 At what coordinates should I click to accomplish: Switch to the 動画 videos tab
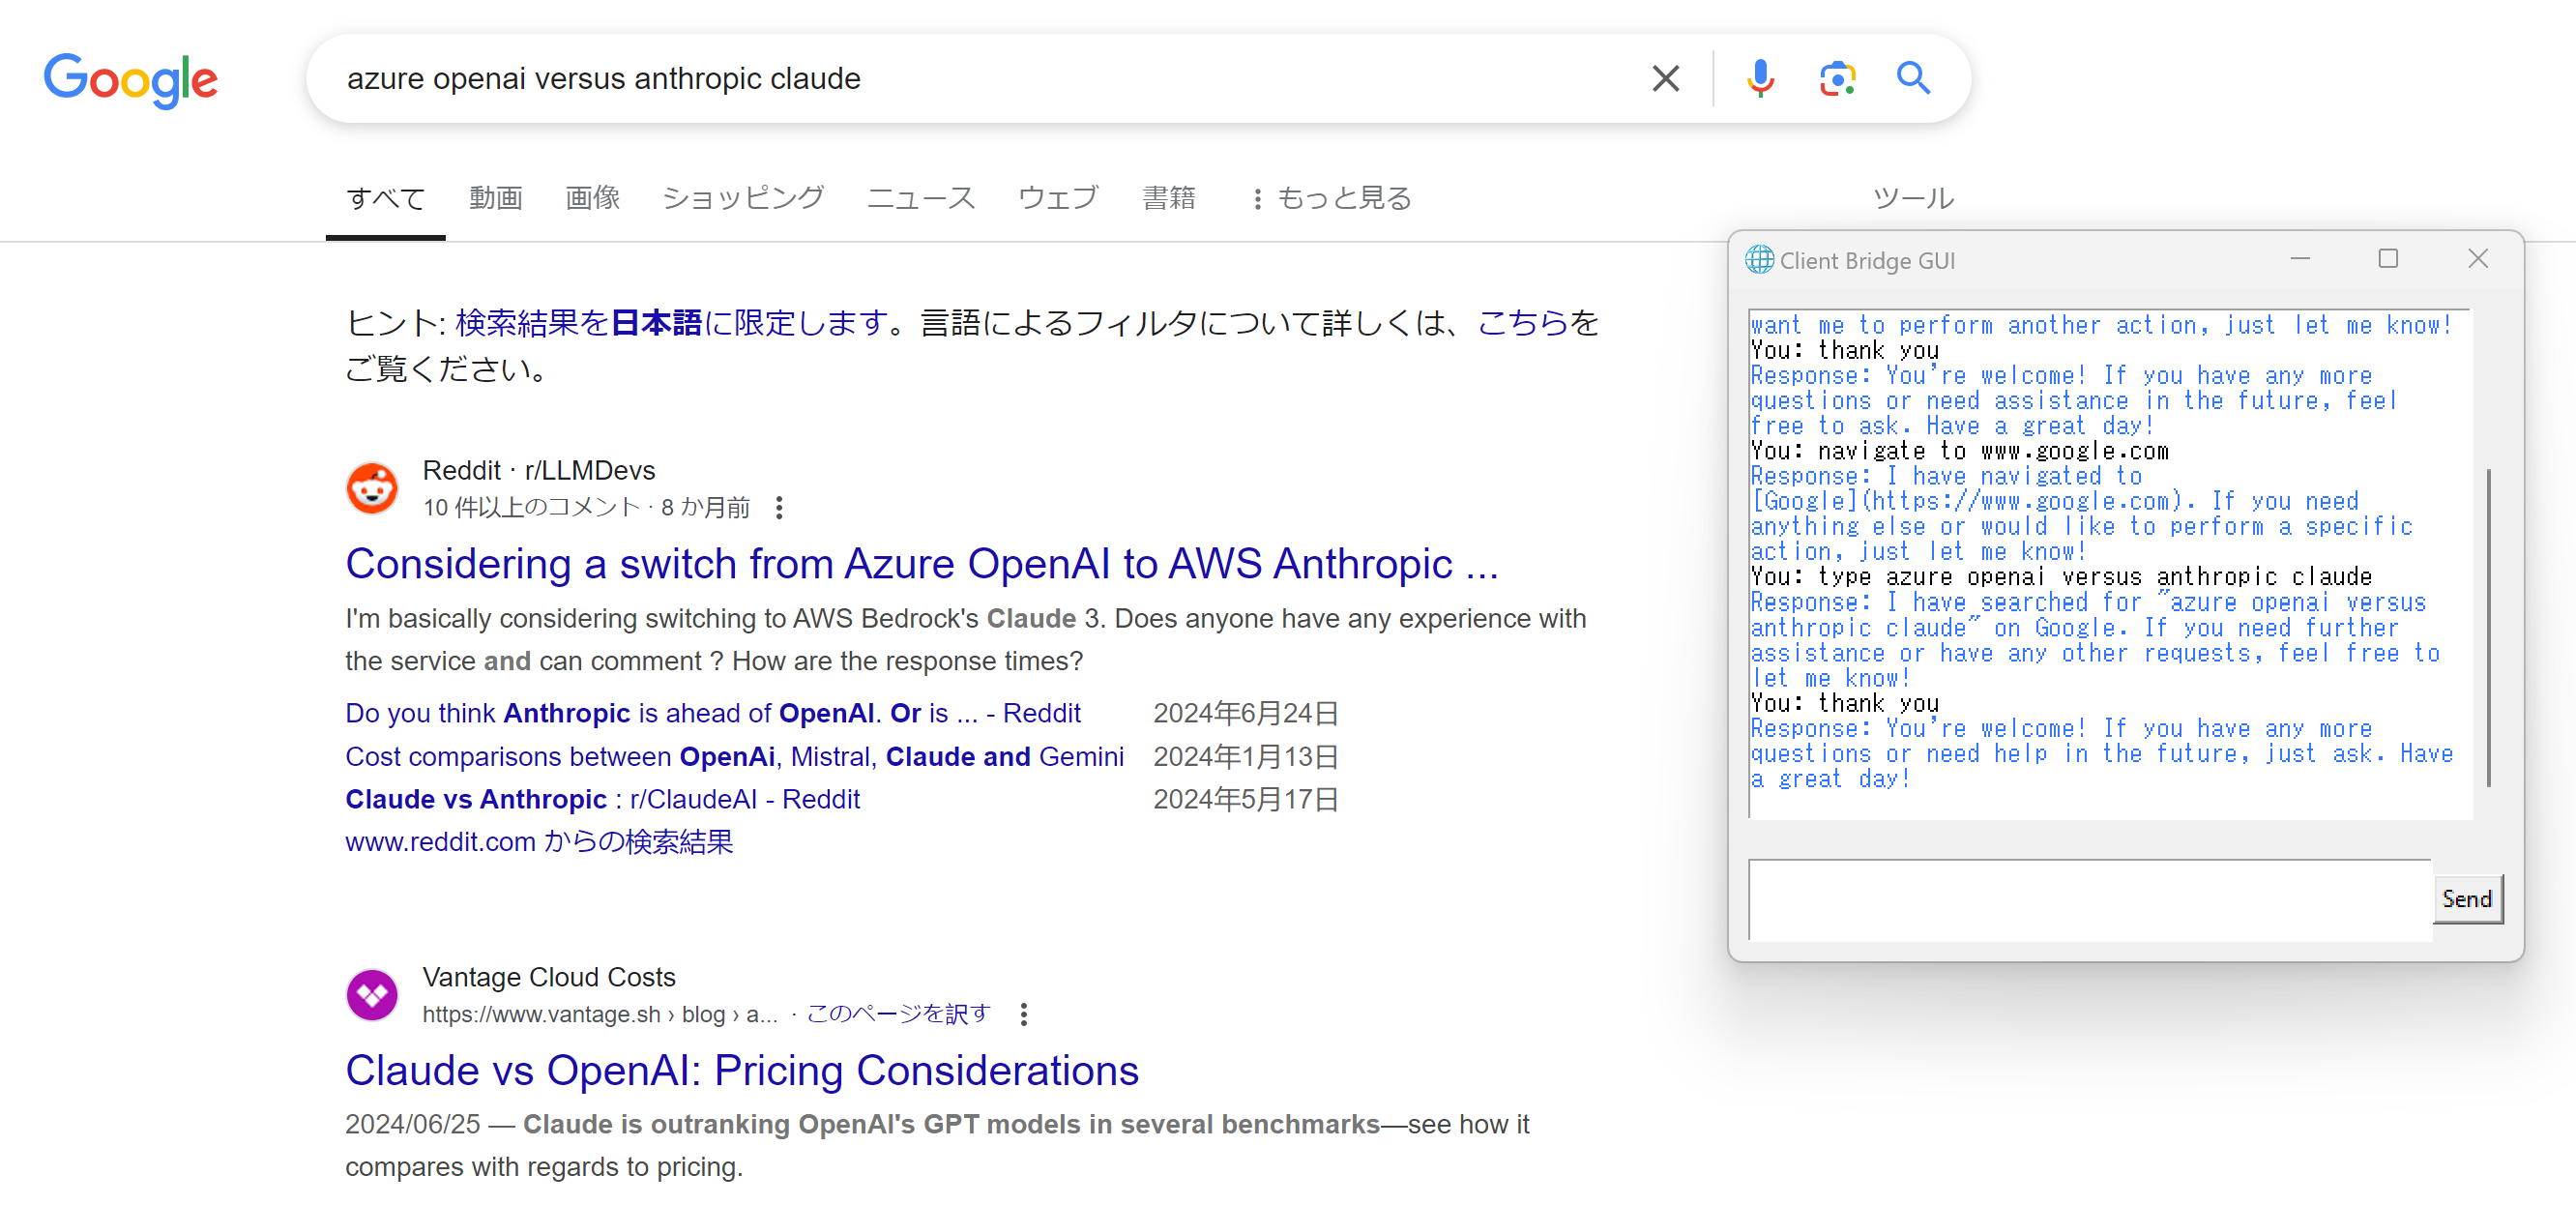496,198
